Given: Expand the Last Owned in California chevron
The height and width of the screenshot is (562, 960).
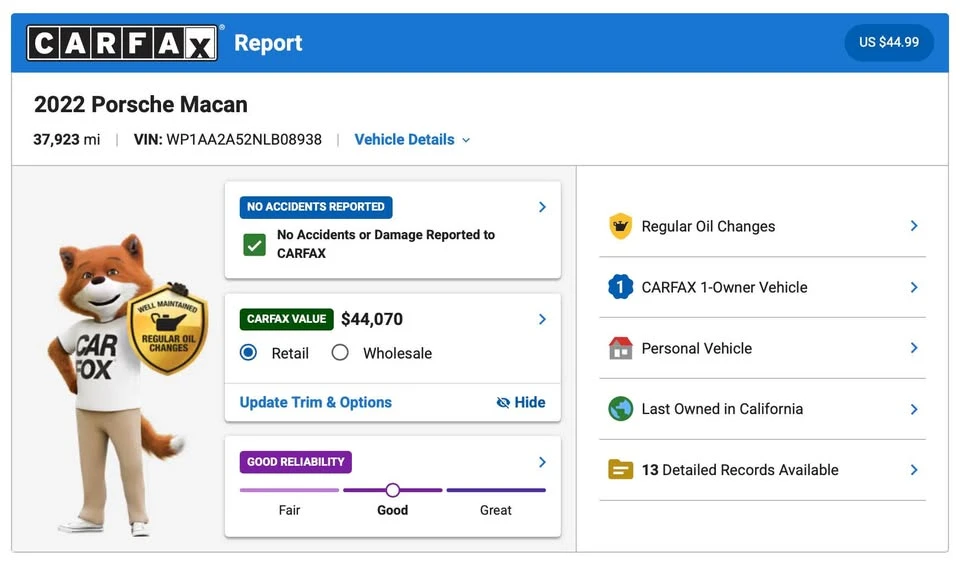Looking at the screenshot, I should tap(913, 409).
